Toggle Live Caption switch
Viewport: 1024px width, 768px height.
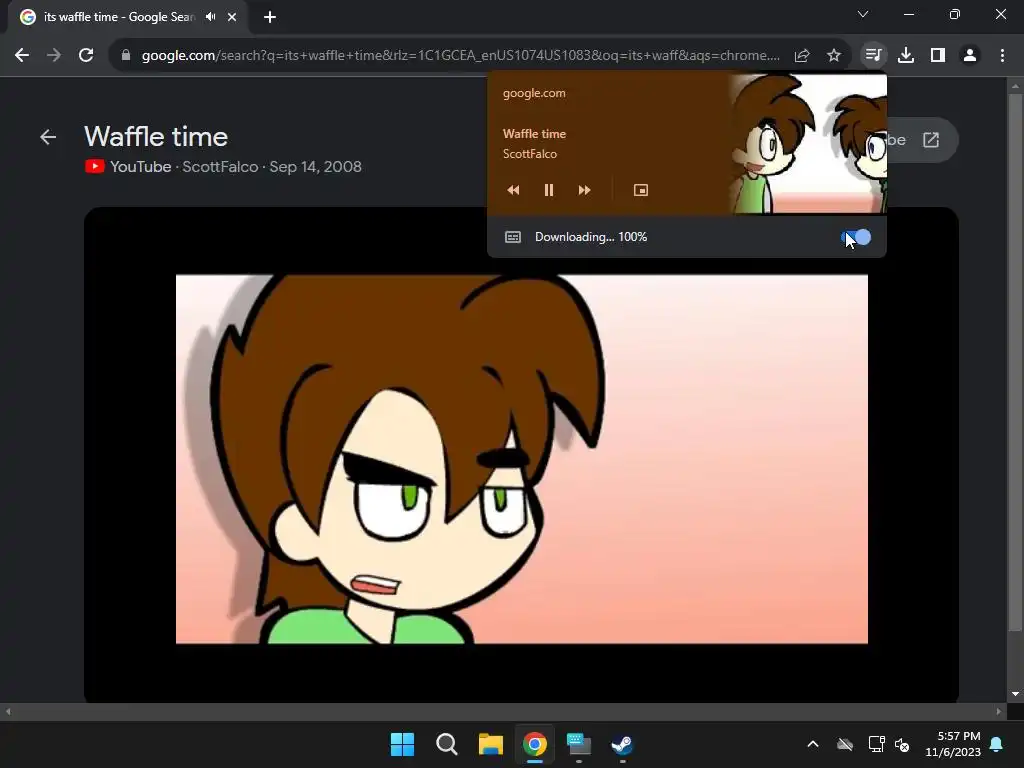[x=856, y=237]
